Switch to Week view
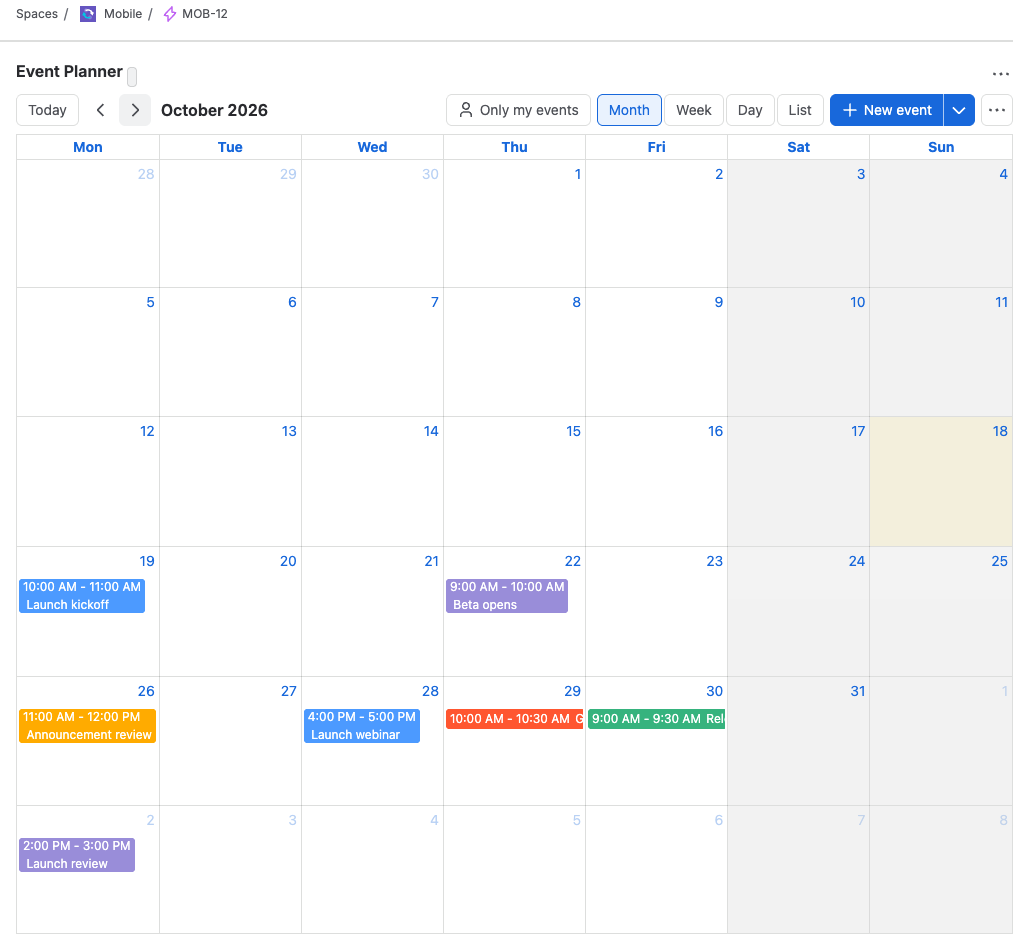This screenshot has width=1025, height=940. pyautogui.click(x=694, y=110)
